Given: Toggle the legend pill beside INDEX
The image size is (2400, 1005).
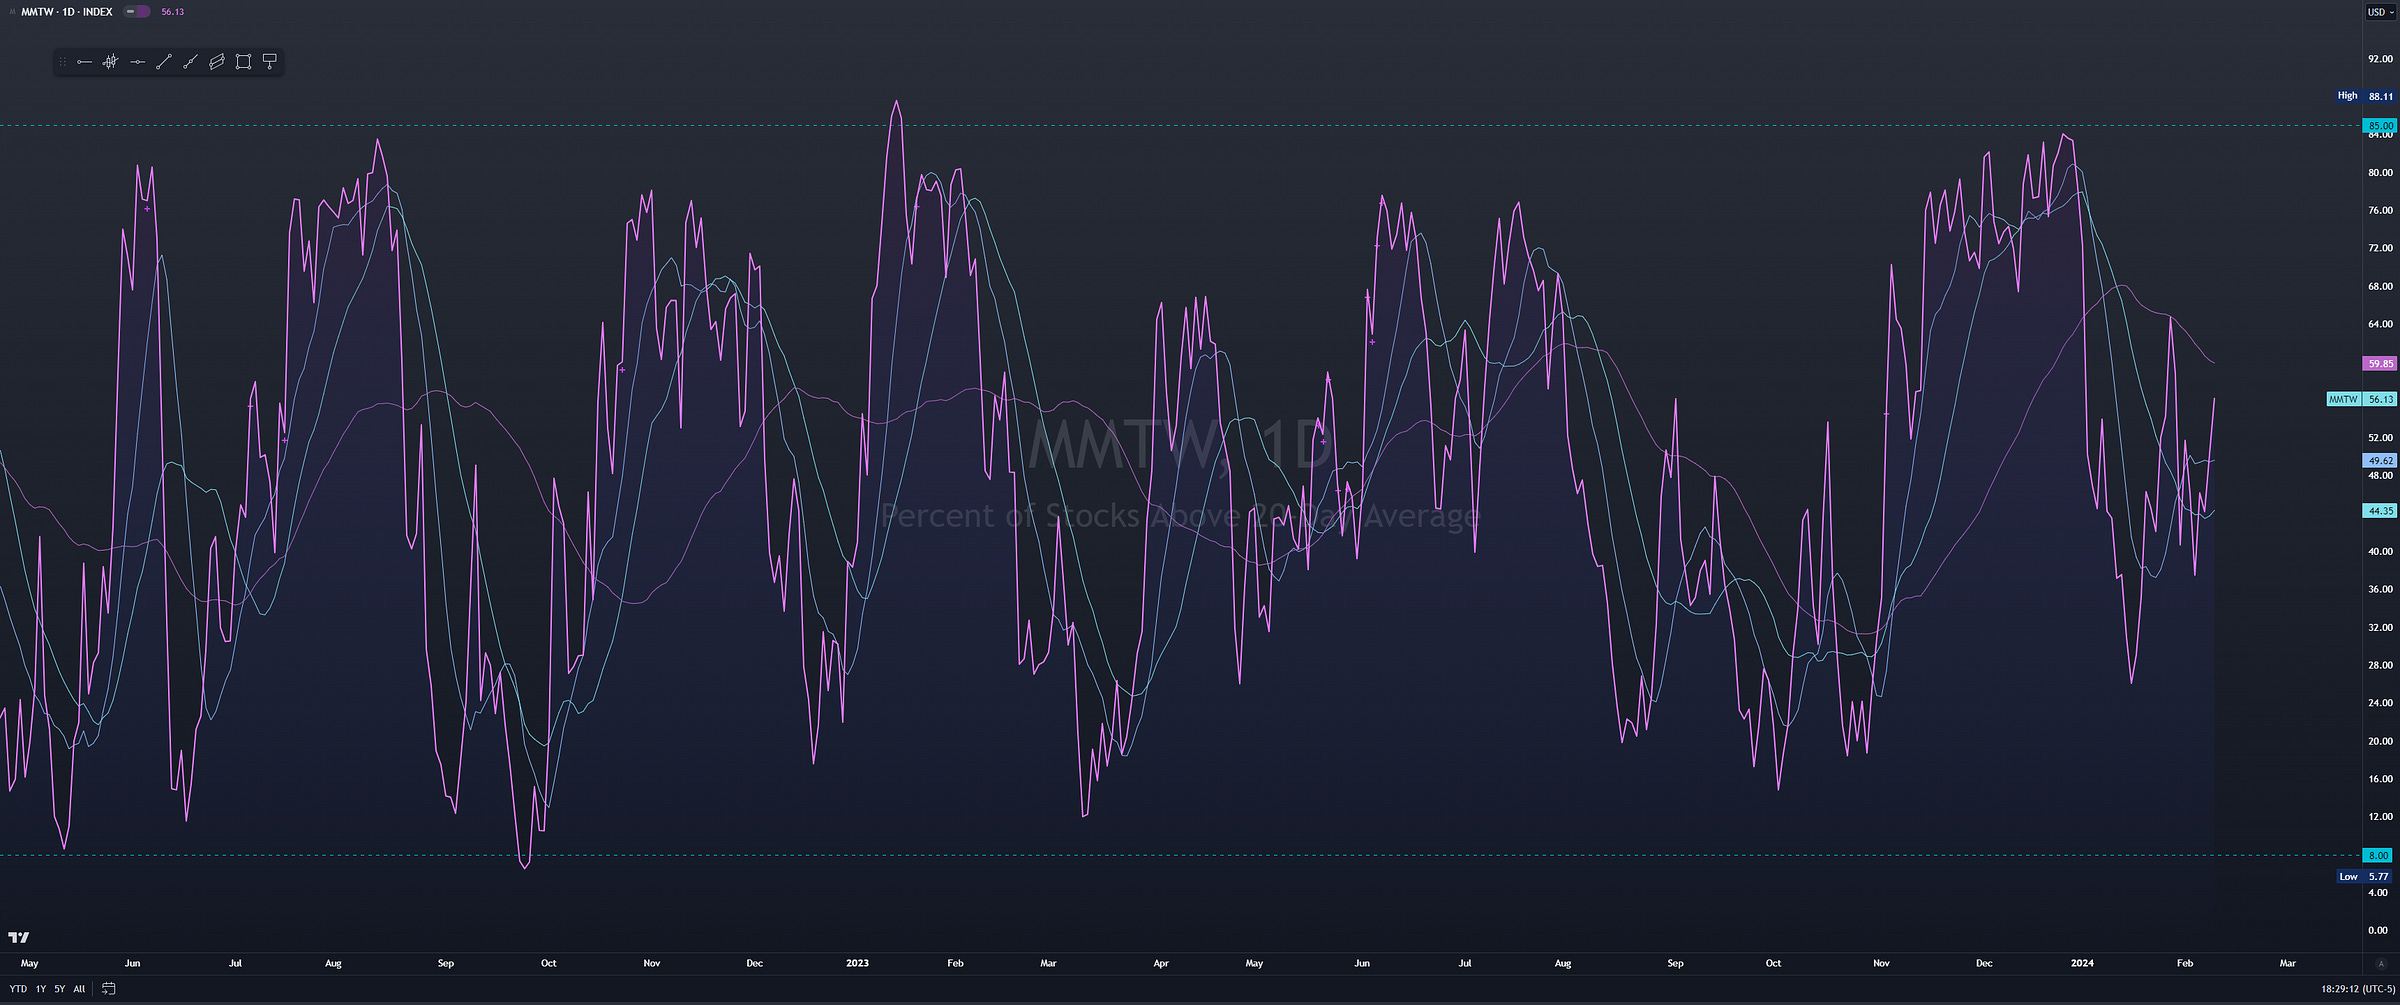Looking at the screenshot, I should [x=137, y=12].
